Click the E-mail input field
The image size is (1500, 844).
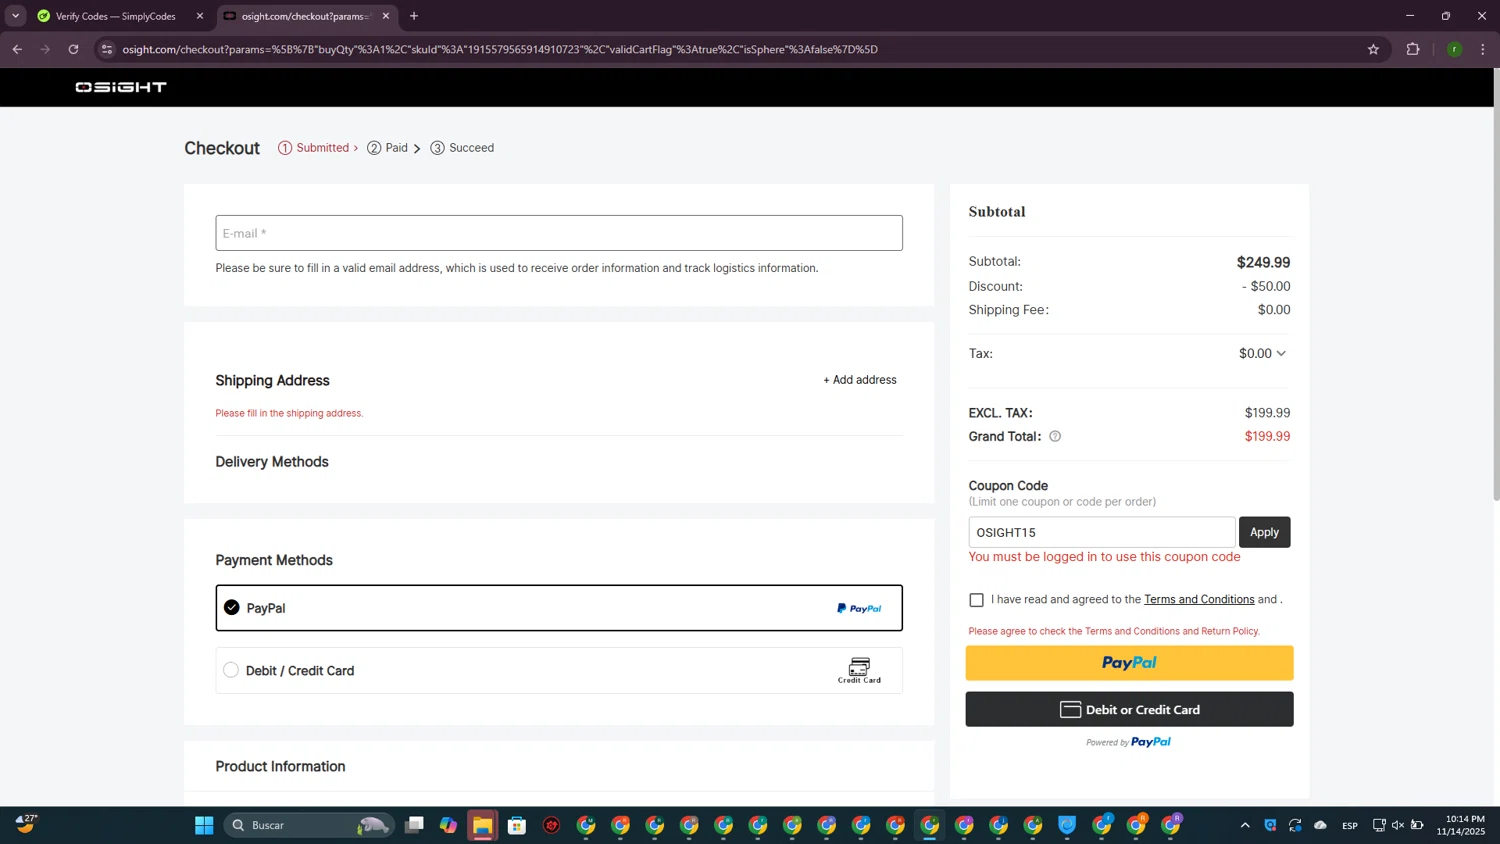(x=559, y=233)
